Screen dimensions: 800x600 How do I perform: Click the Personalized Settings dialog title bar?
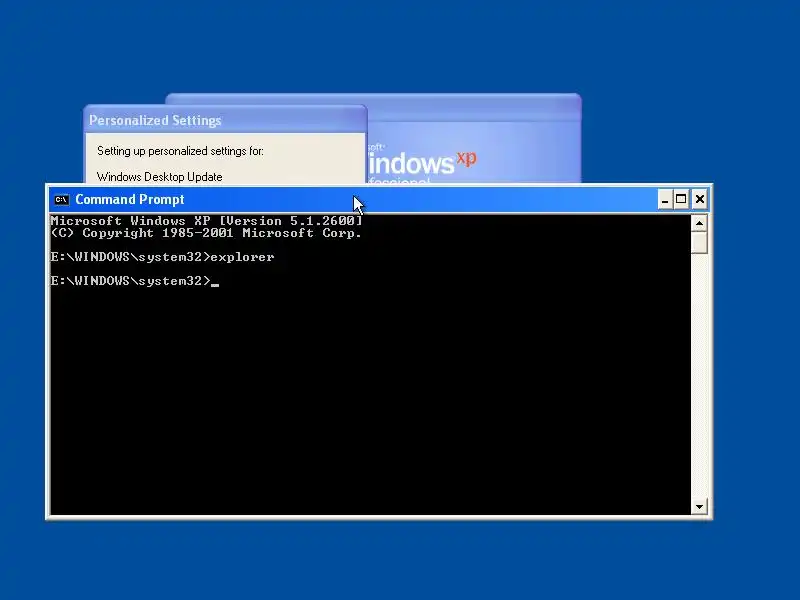click(x=225, y=120)
